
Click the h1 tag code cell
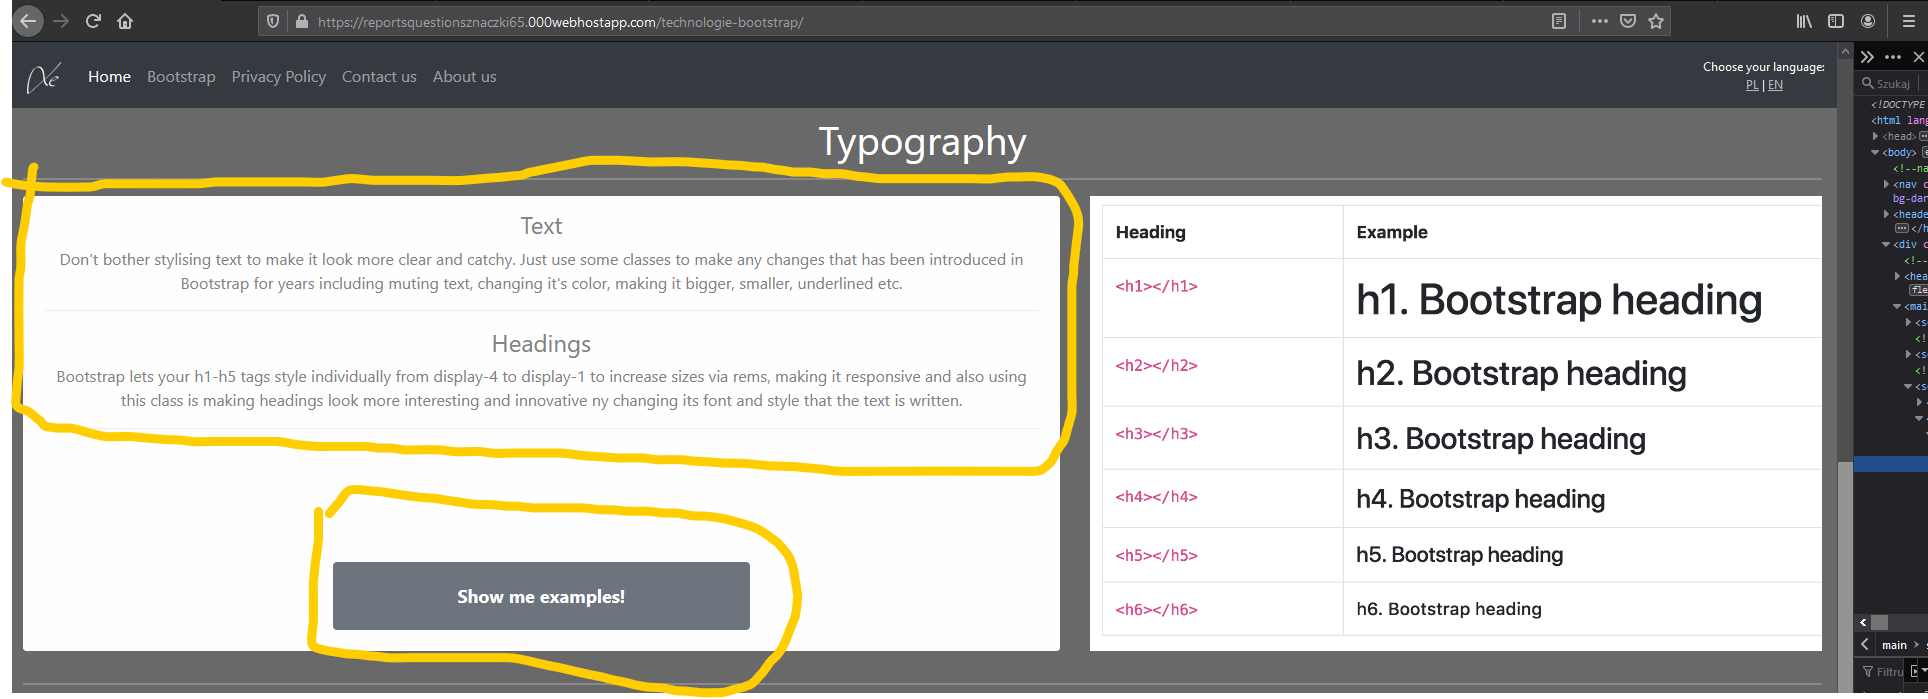pos(1157,286)
